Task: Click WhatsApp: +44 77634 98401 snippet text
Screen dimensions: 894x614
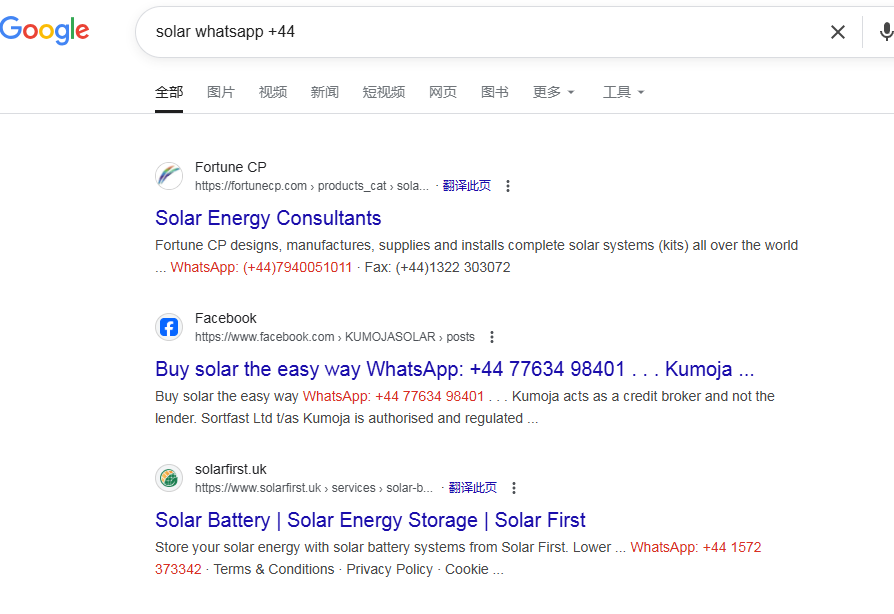Action: pyautogui.click(x=393, y=396)
